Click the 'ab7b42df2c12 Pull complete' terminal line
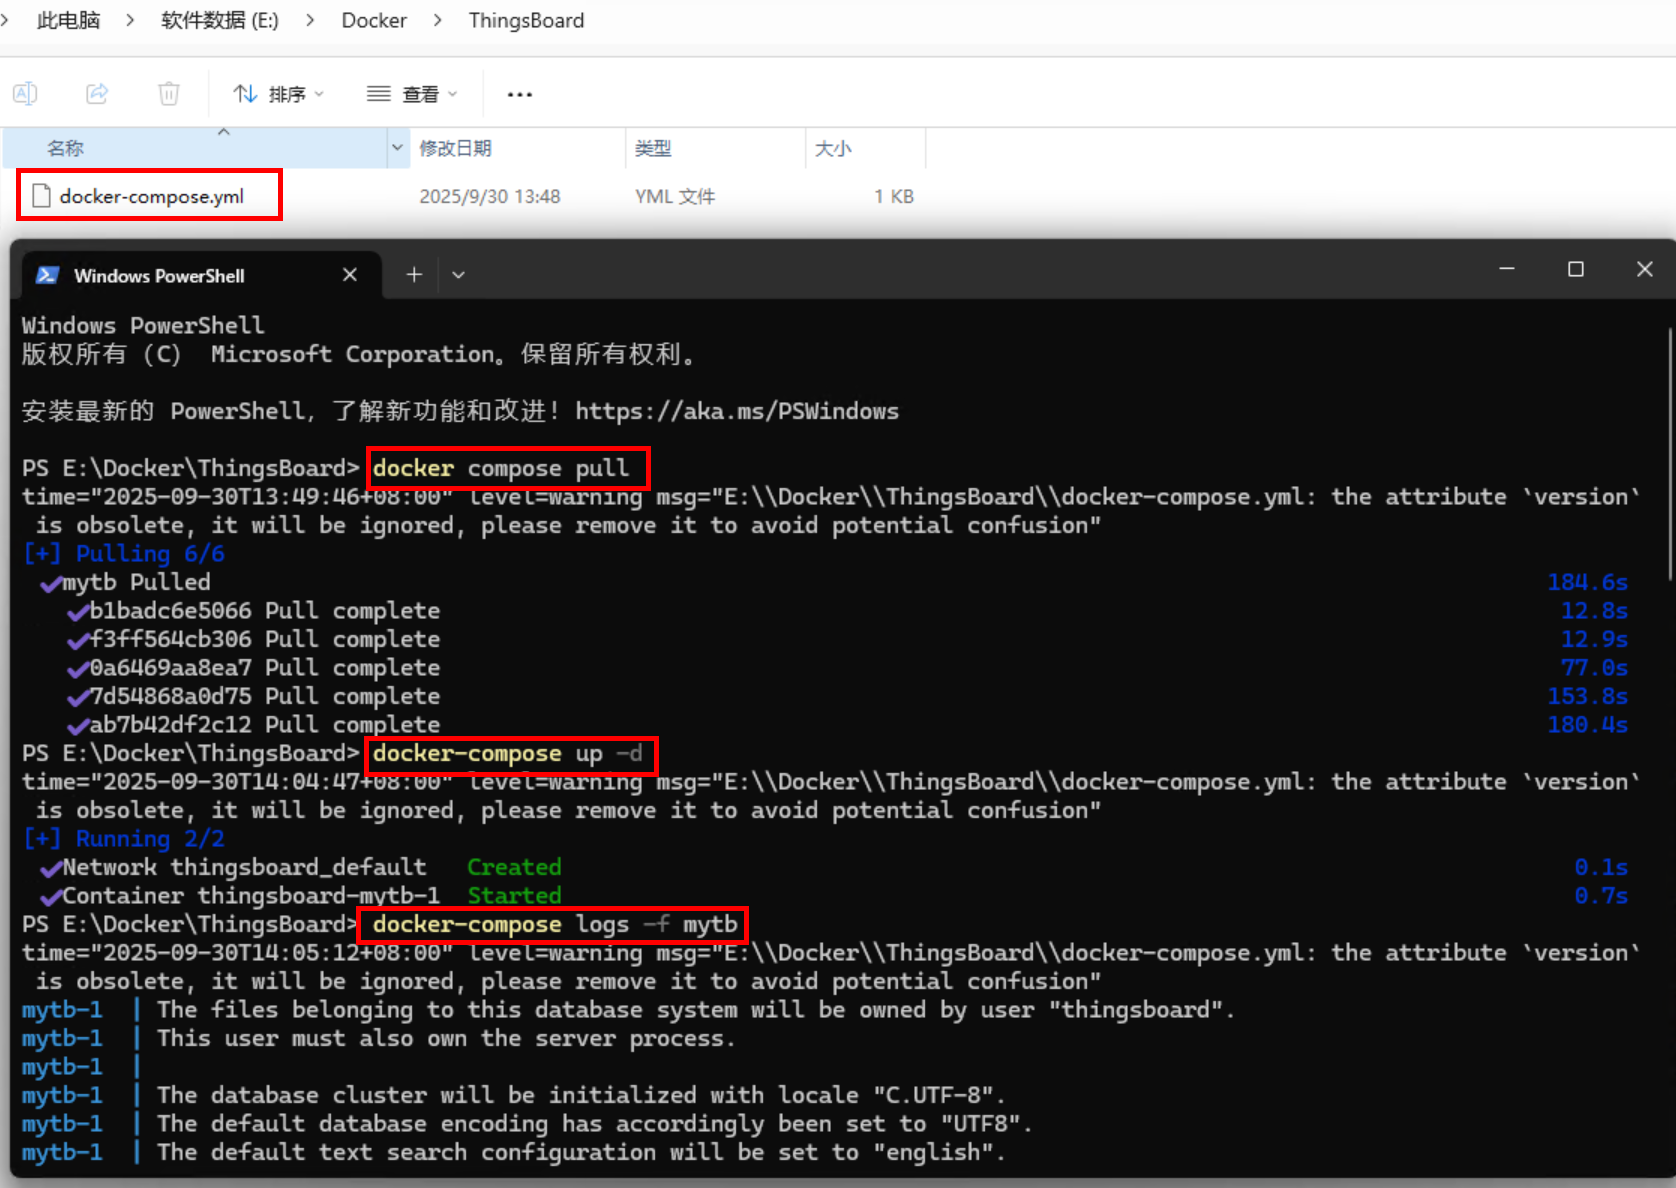 (254, 724)
